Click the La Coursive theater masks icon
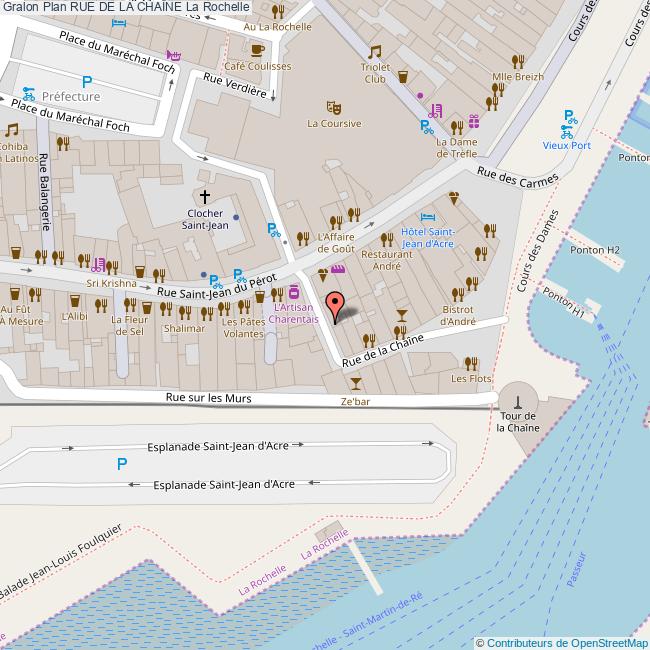The height and width of the screenshot is (650, 650). 334,105
